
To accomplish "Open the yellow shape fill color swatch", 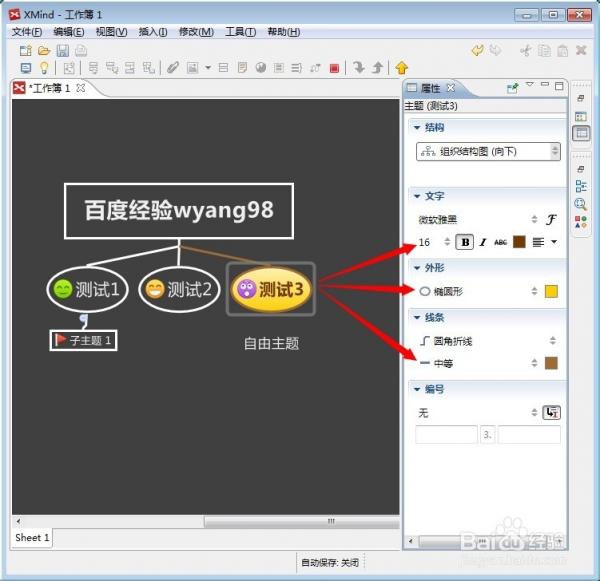I will pyautogui.click(x=551, y=292).
